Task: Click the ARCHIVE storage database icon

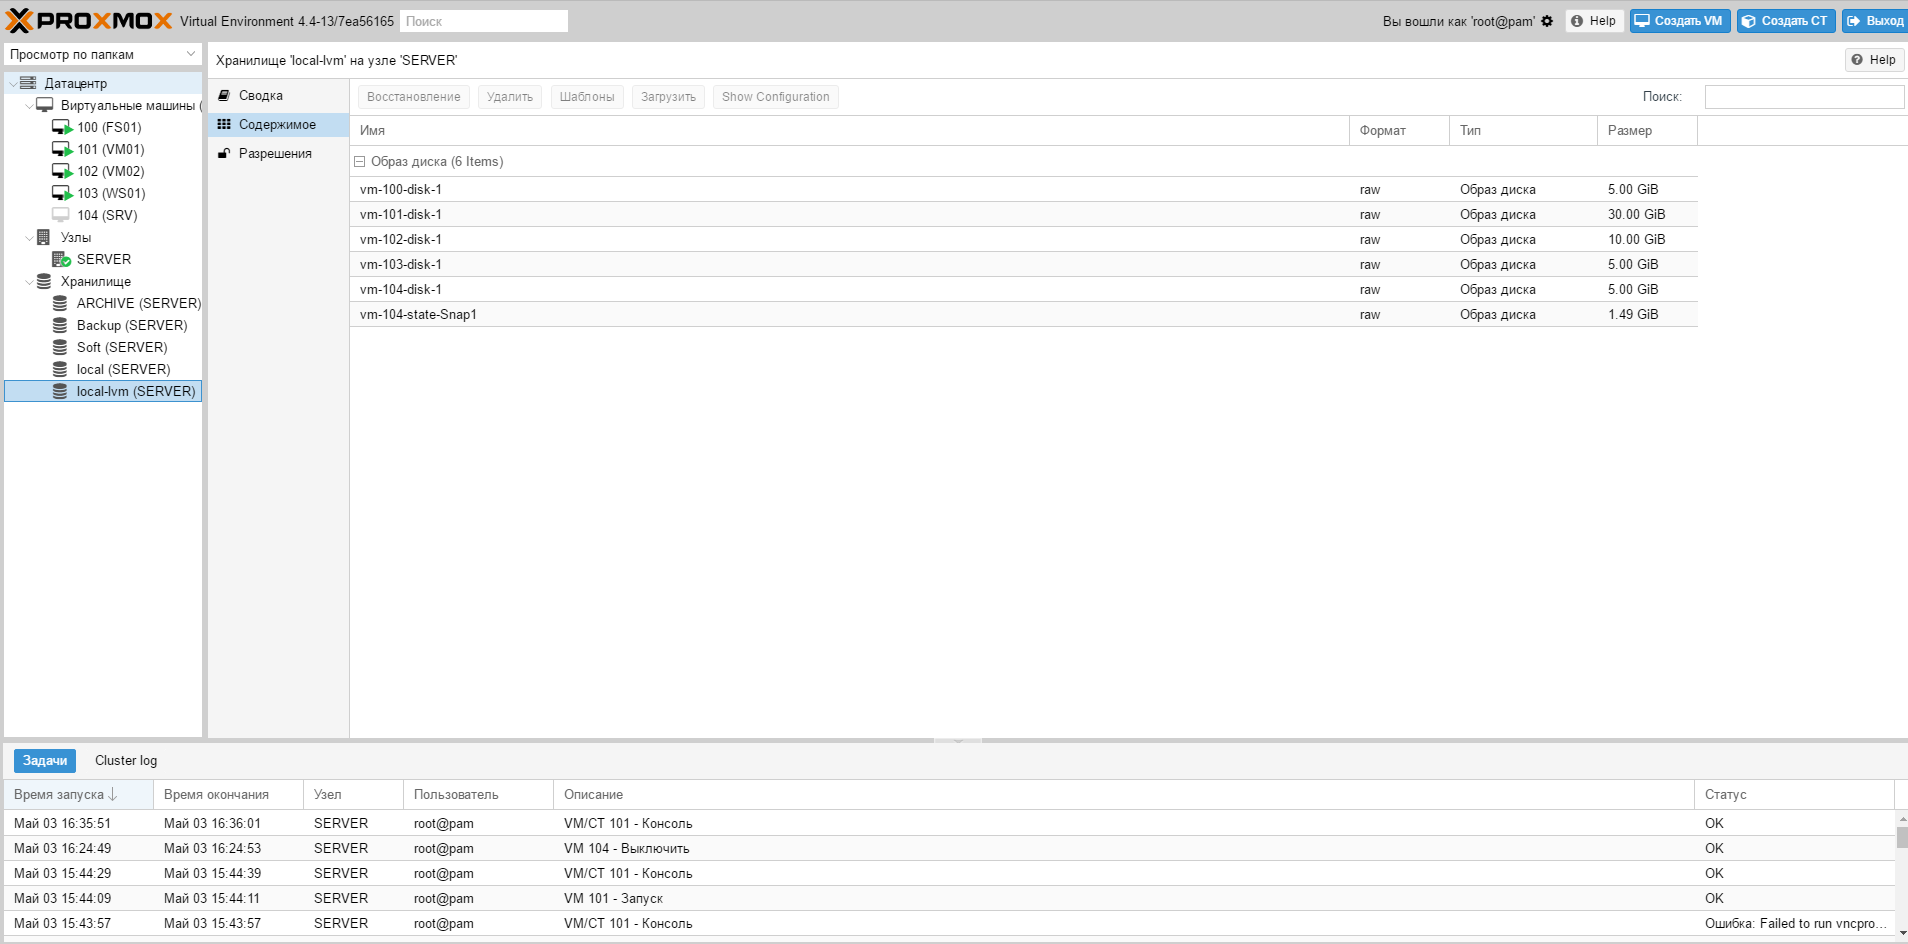Action: point(60,303)
